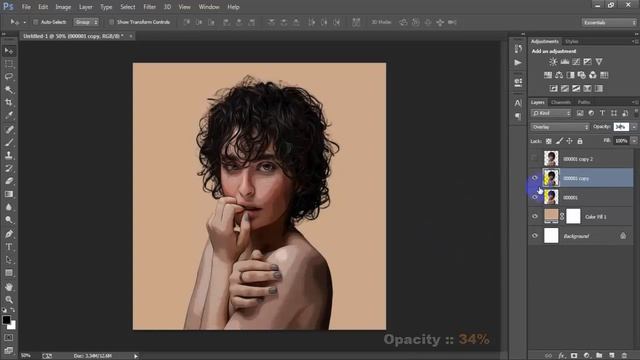Click the Fill value field
Screen dimensions: 640x360
pyautogui.click(x=621, y=141)
